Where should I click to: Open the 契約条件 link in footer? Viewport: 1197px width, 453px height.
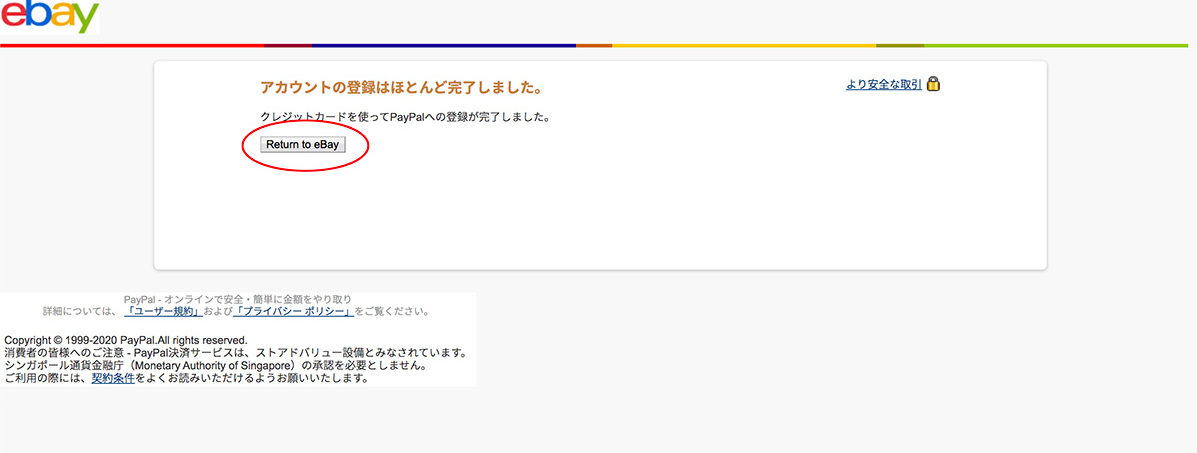coord(113,379)
